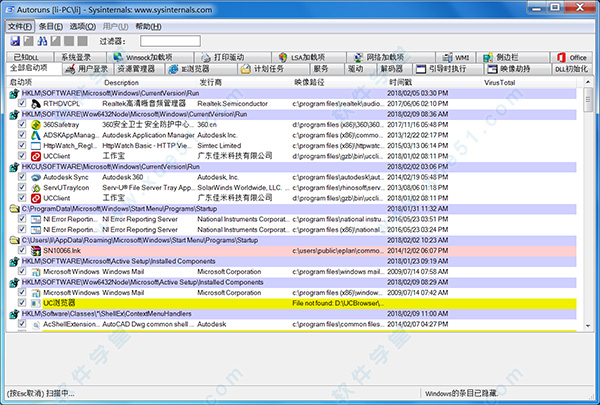The height and width of the screenshot is (405, 600).
Task: Select the HKLM\SOFTWARE\Microsoft\Active Setup\Installed Components row
Action: pyautogui.click(x=292, y=261)
